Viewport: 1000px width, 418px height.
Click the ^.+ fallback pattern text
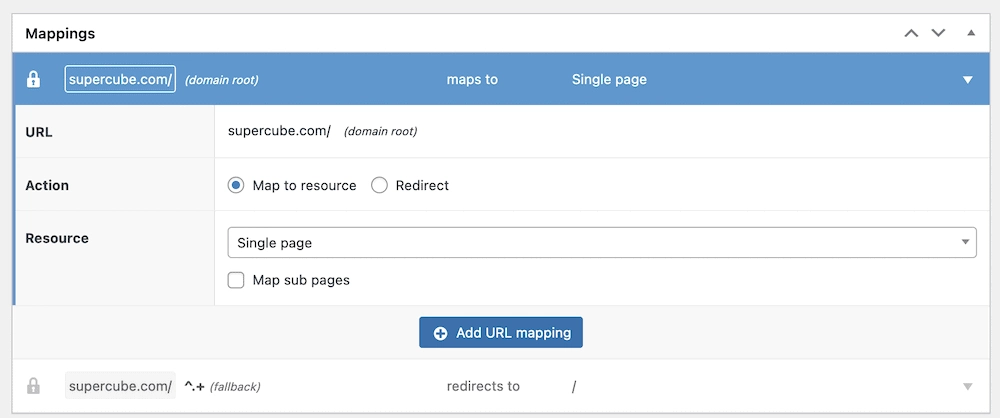[195, 387]
